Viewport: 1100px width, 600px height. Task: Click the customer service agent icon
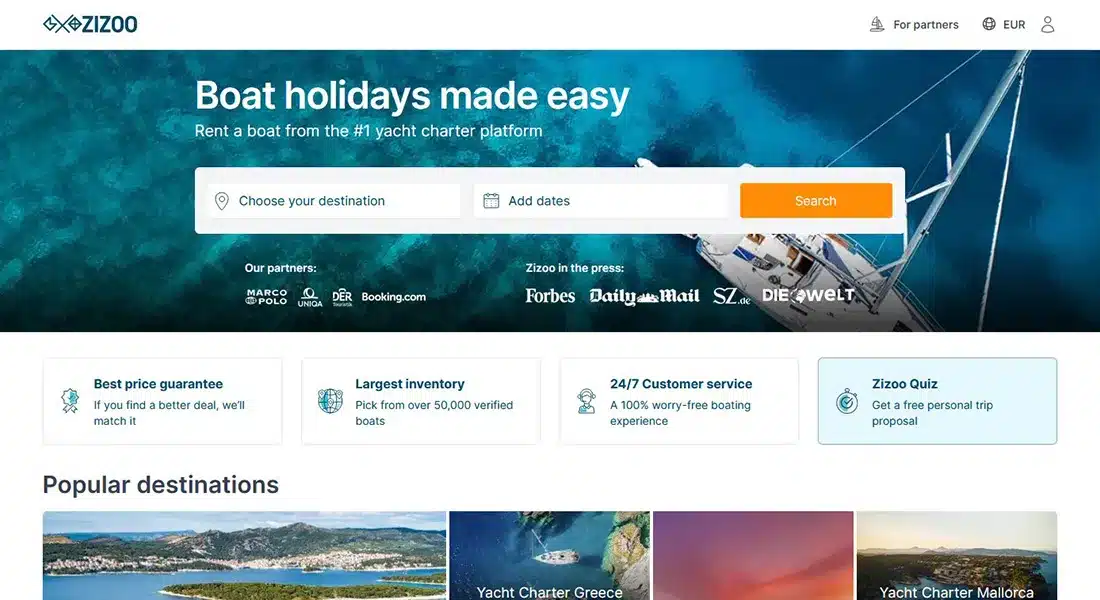(x=586, y=401)
